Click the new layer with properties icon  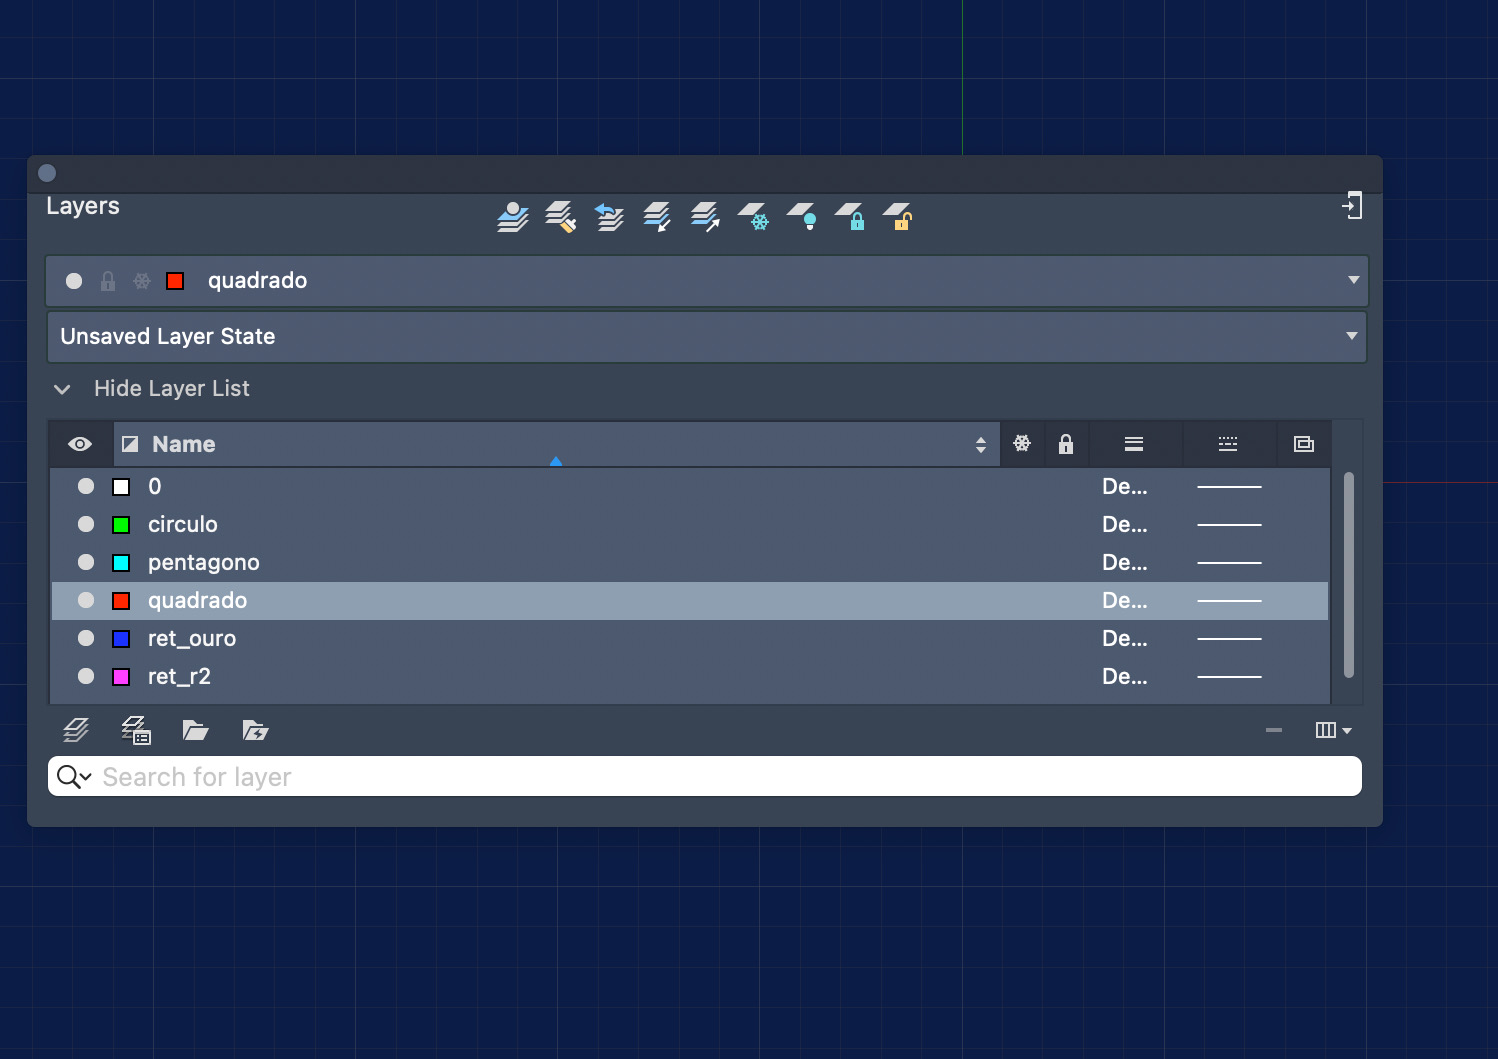click(135, 730)
